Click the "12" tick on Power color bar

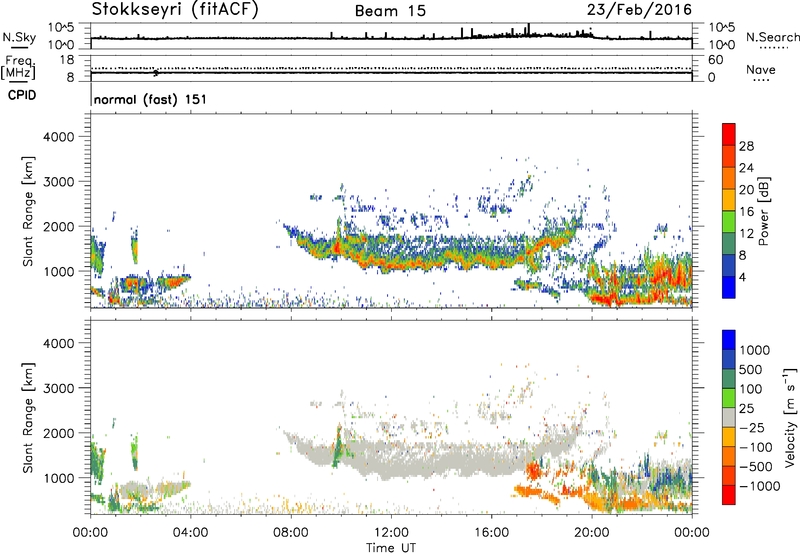pyautogui.click(x=746, y=234)
